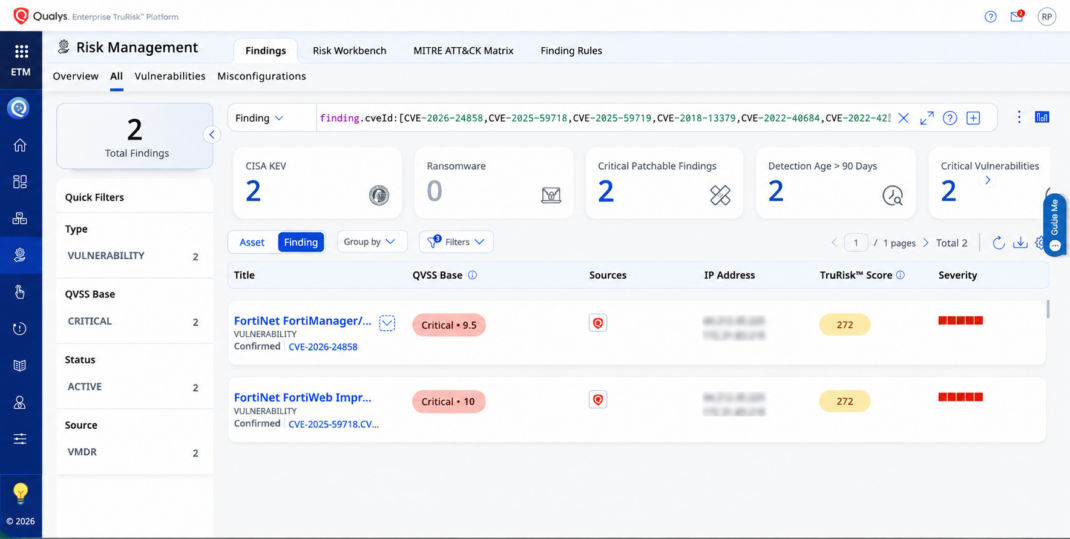This screenshot has width=1070, height=539.
Task: Click the Home icon in sidebar
Action: (x=20, y=145)
